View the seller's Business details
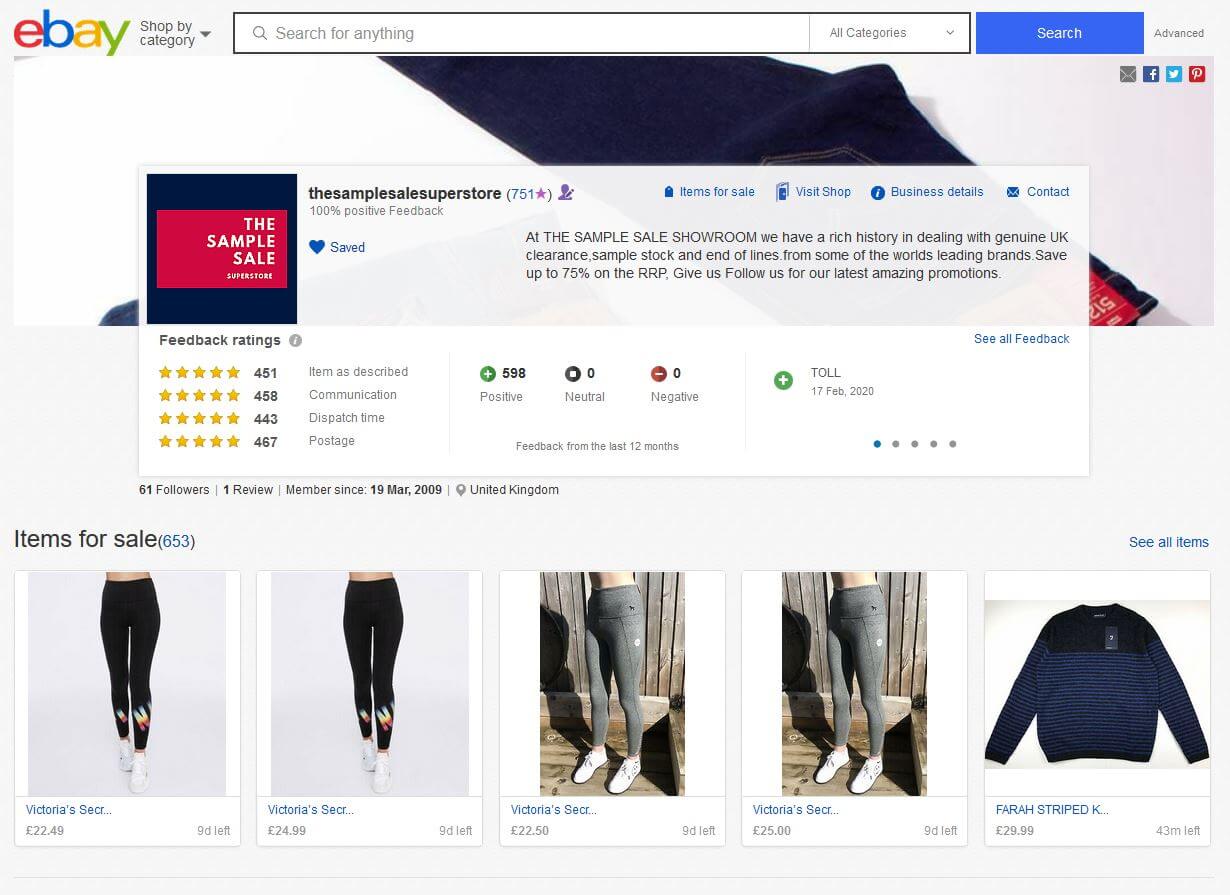The height and width of the screenshot is (895, 1230). (936, 191)
